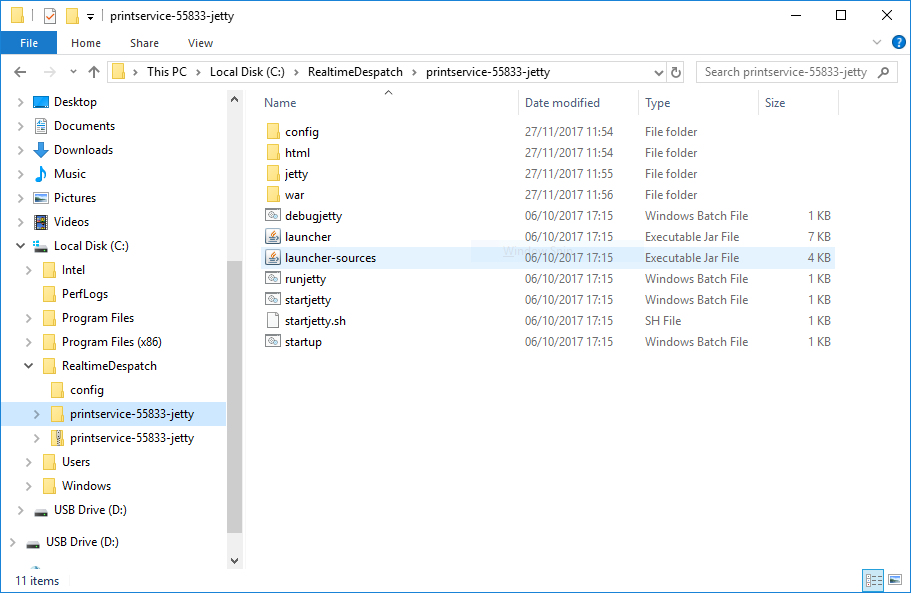Click navigation pane scrollbar thumb
The width and height of the screenshot is (911, 593).
[x=235, y=396]
